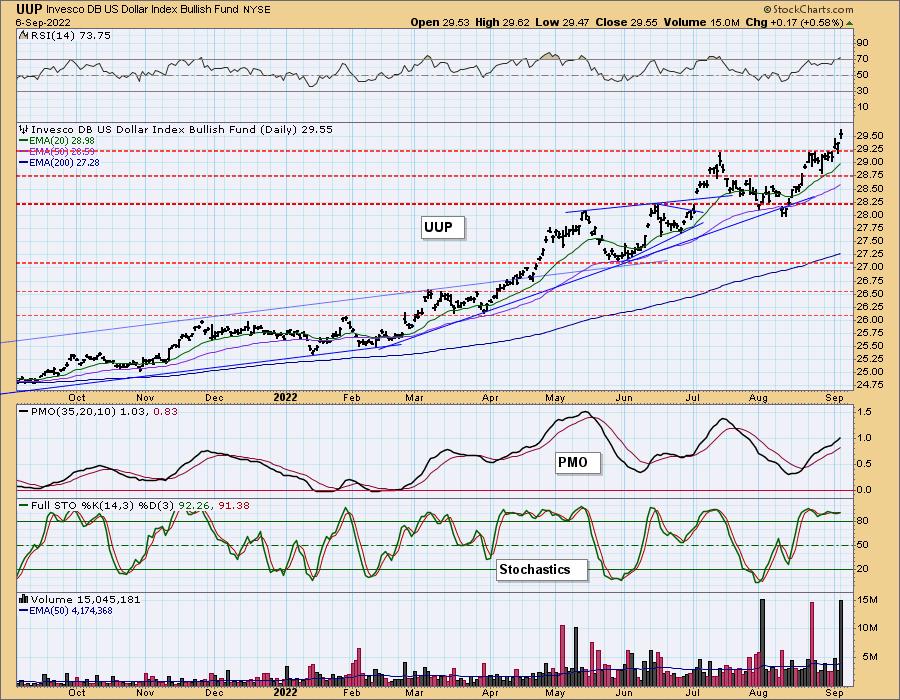Click the 1.5 level on PMO axis

pos(864,412)
